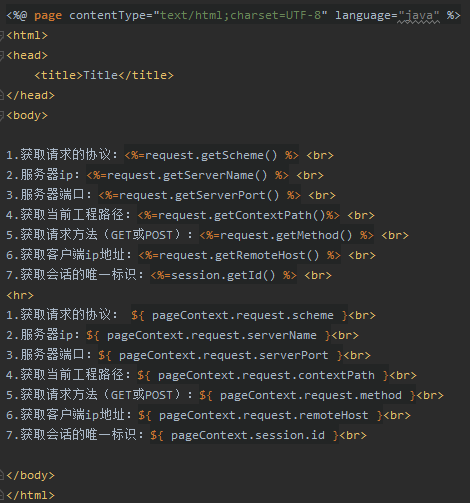Collapse the <head> fold marker in gutter
470x503 pixels.
[2, 55]
